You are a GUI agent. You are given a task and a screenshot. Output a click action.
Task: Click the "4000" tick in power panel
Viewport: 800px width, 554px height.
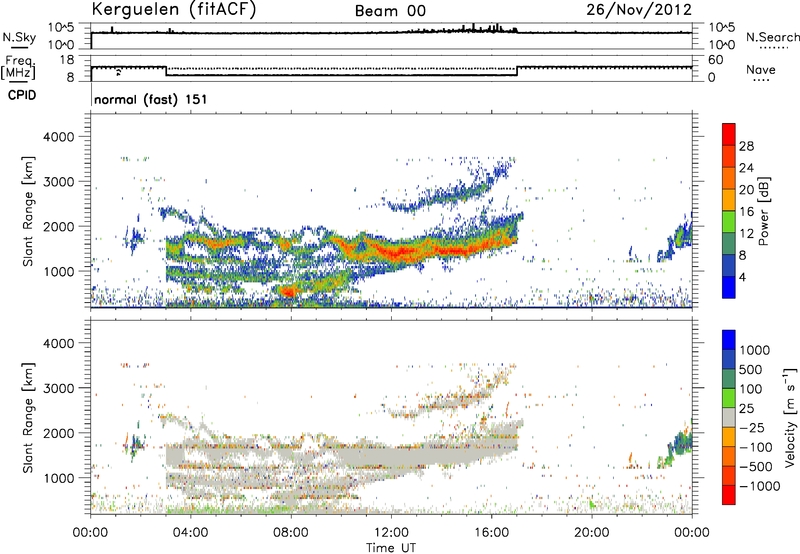59,137
